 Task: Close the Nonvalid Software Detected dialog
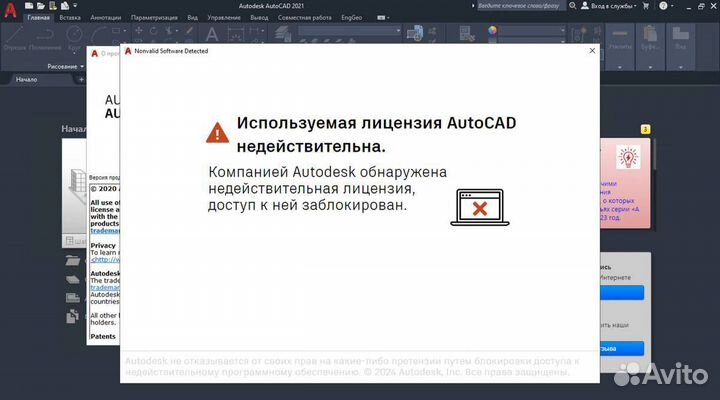pyautogui.click(x=591, y=50)
